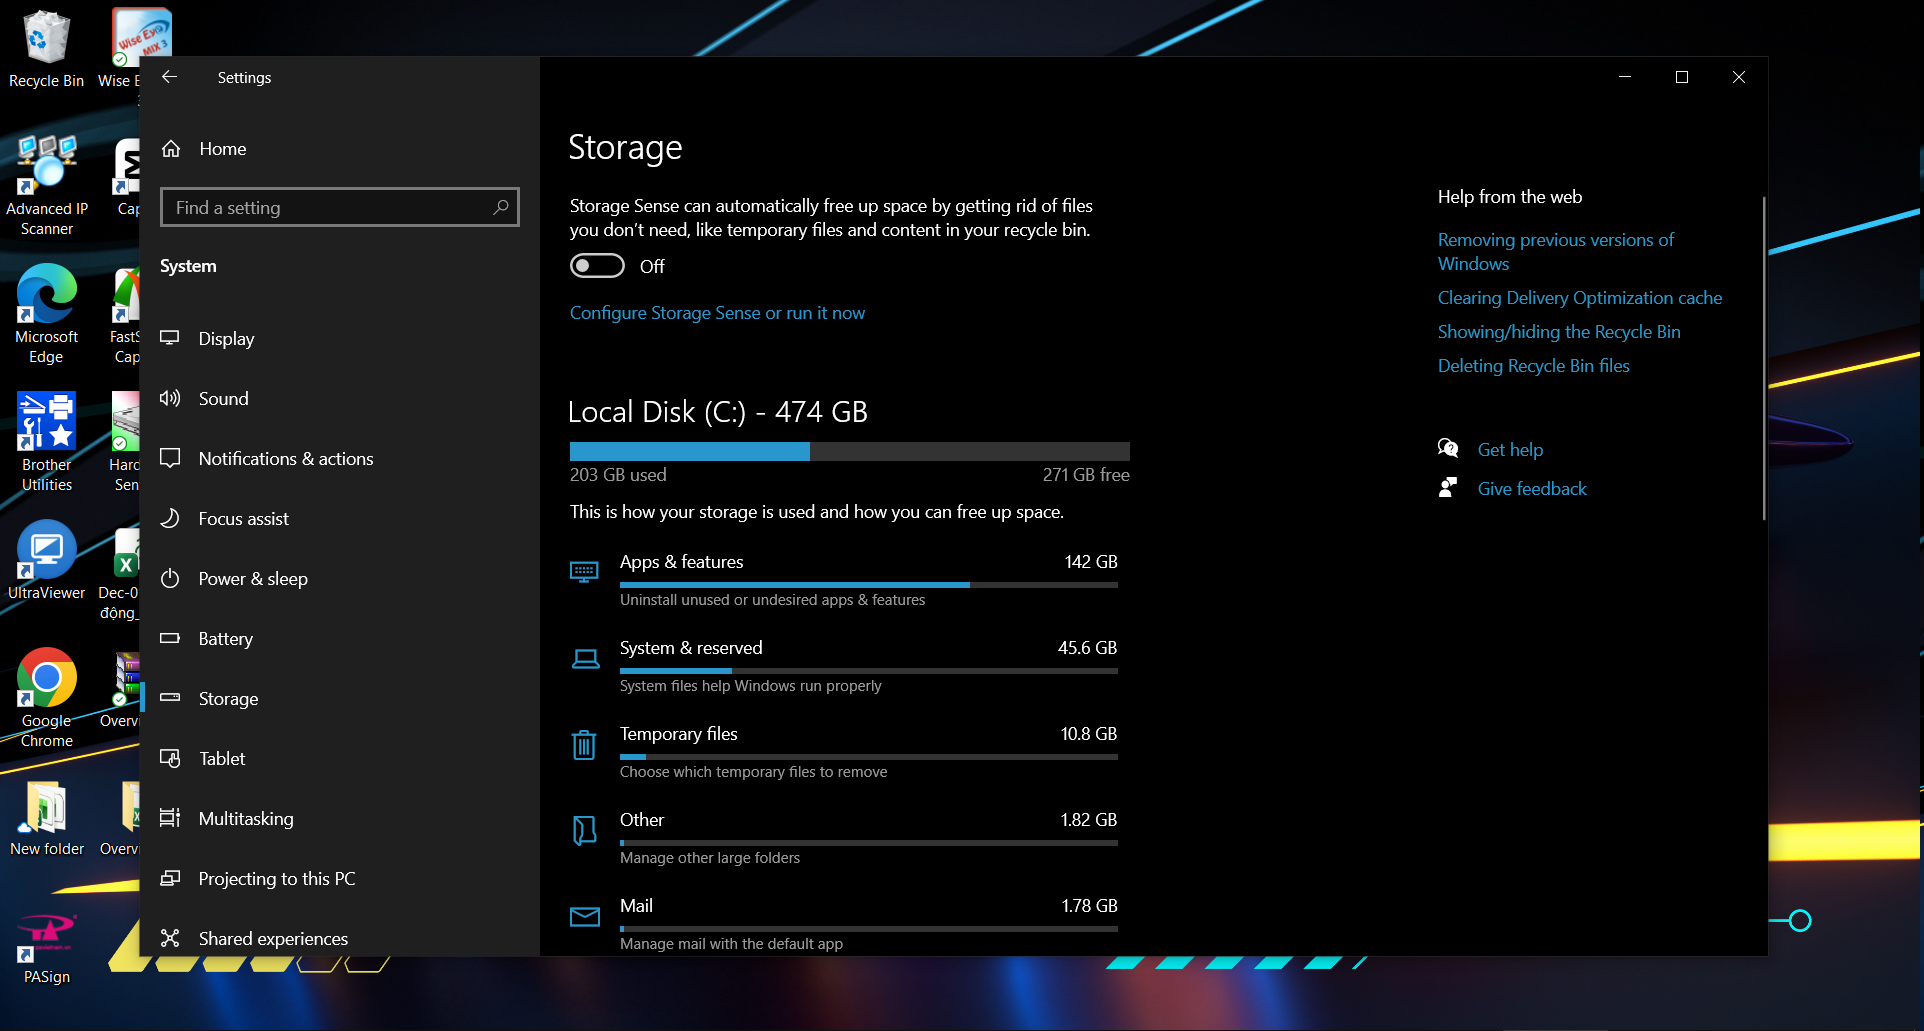This screenshot has width=1924, height=1031.
Task: Select Storage in the sidebar
Action: pyautogui.click(x=340, y=699)
